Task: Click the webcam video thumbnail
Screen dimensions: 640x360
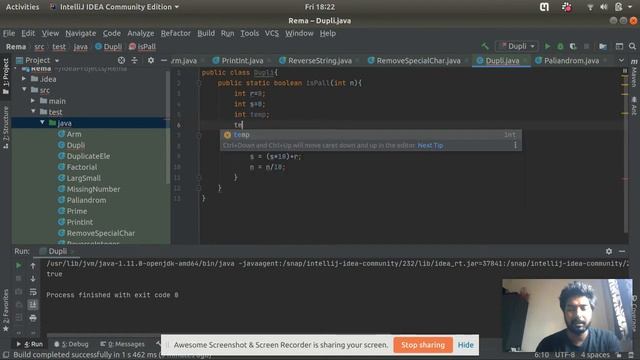Action: coord(567,315)
